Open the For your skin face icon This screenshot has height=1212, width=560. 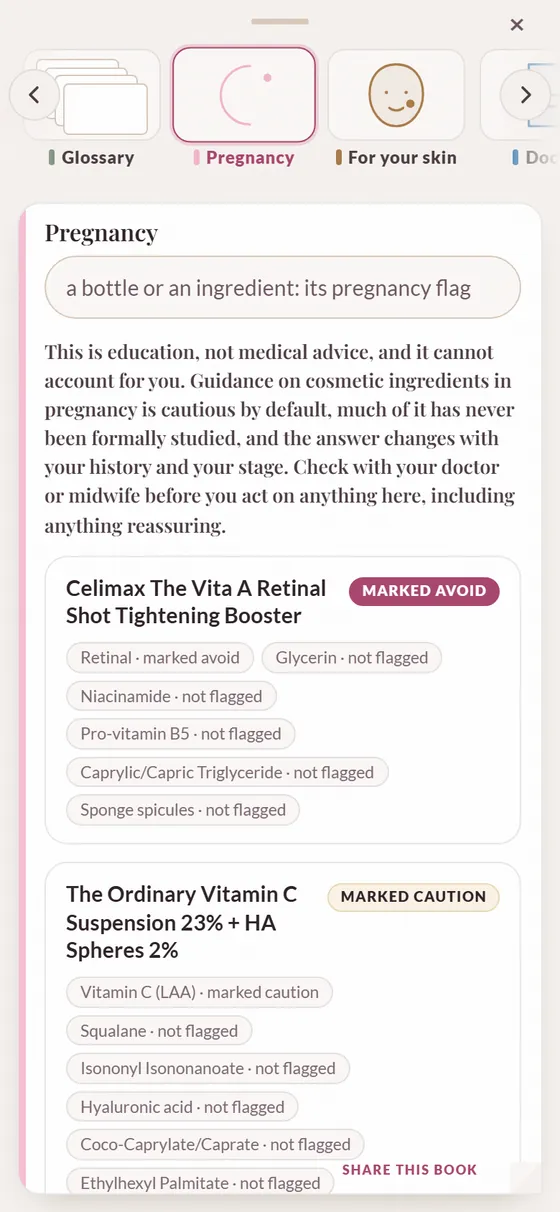(396, 95)
